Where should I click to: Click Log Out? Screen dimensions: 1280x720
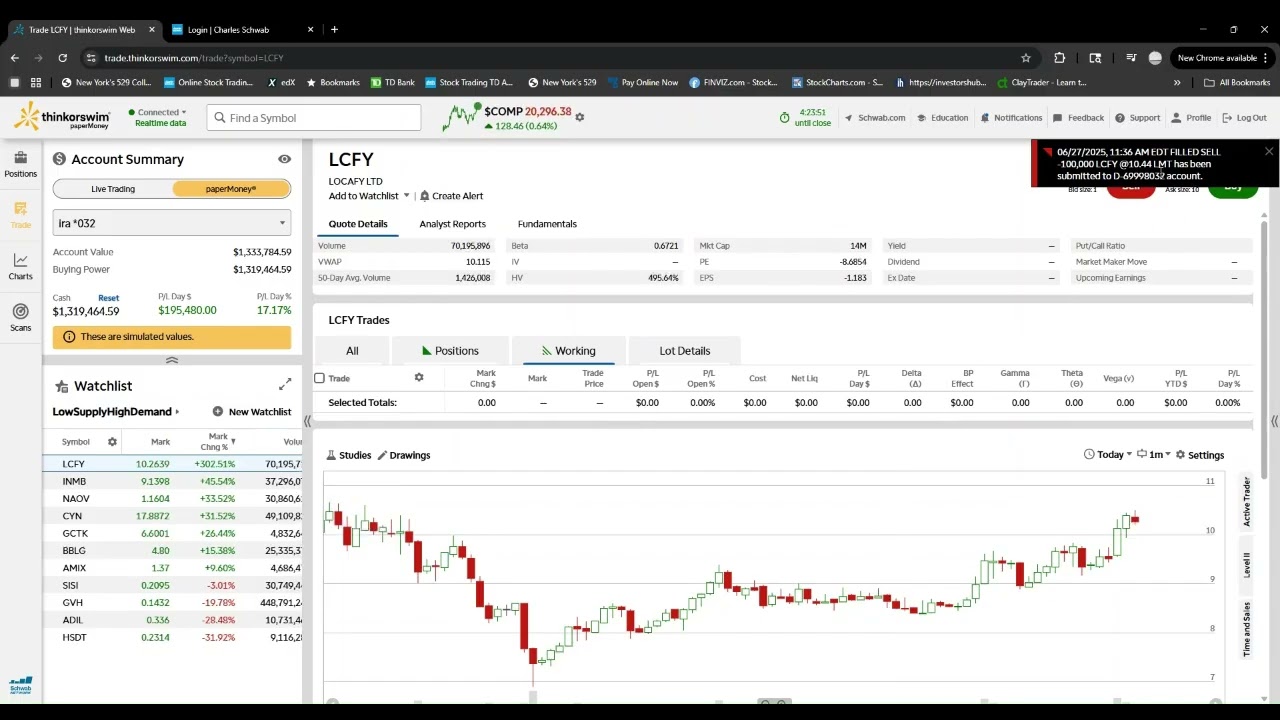tap(1244, 118)
